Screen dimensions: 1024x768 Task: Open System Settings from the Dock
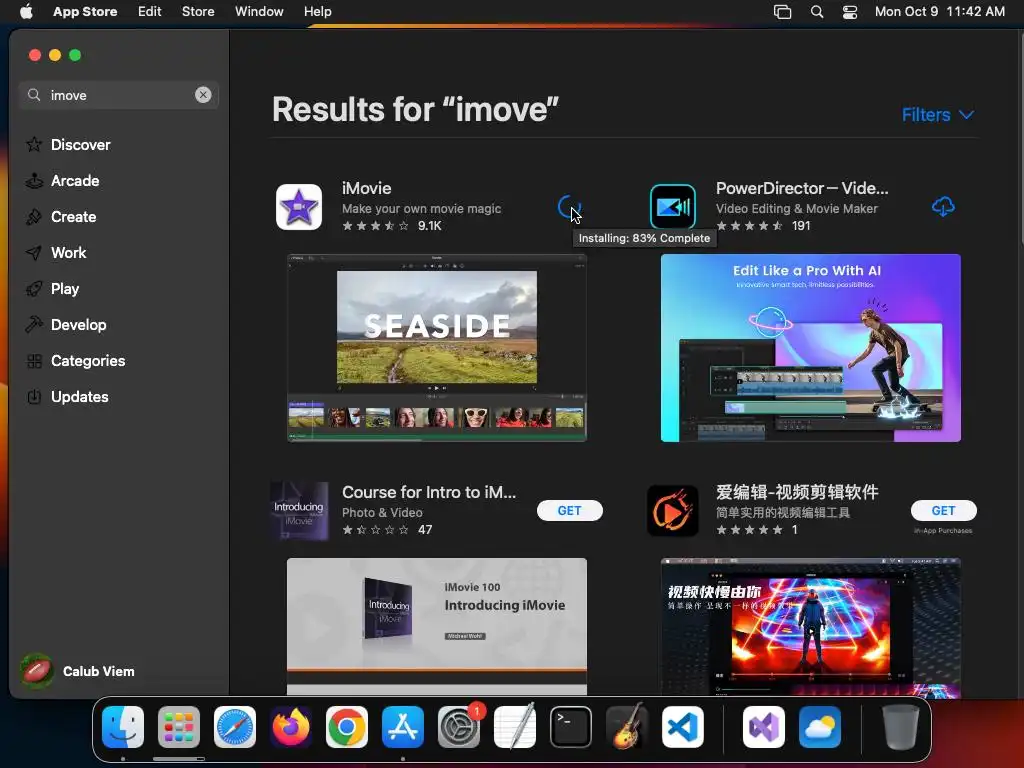(458, 727)
